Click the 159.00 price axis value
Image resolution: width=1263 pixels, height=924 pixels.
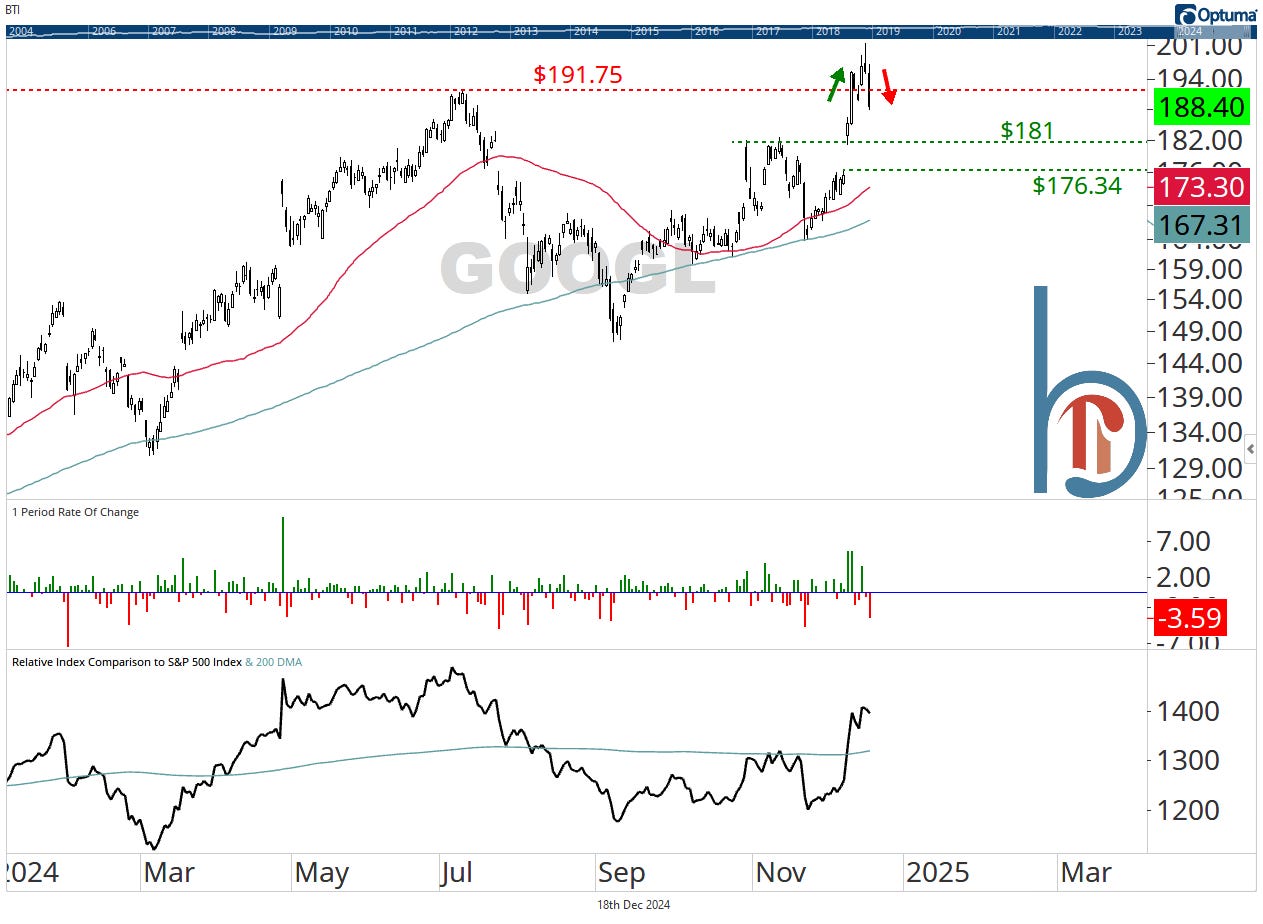[1198, 269]
